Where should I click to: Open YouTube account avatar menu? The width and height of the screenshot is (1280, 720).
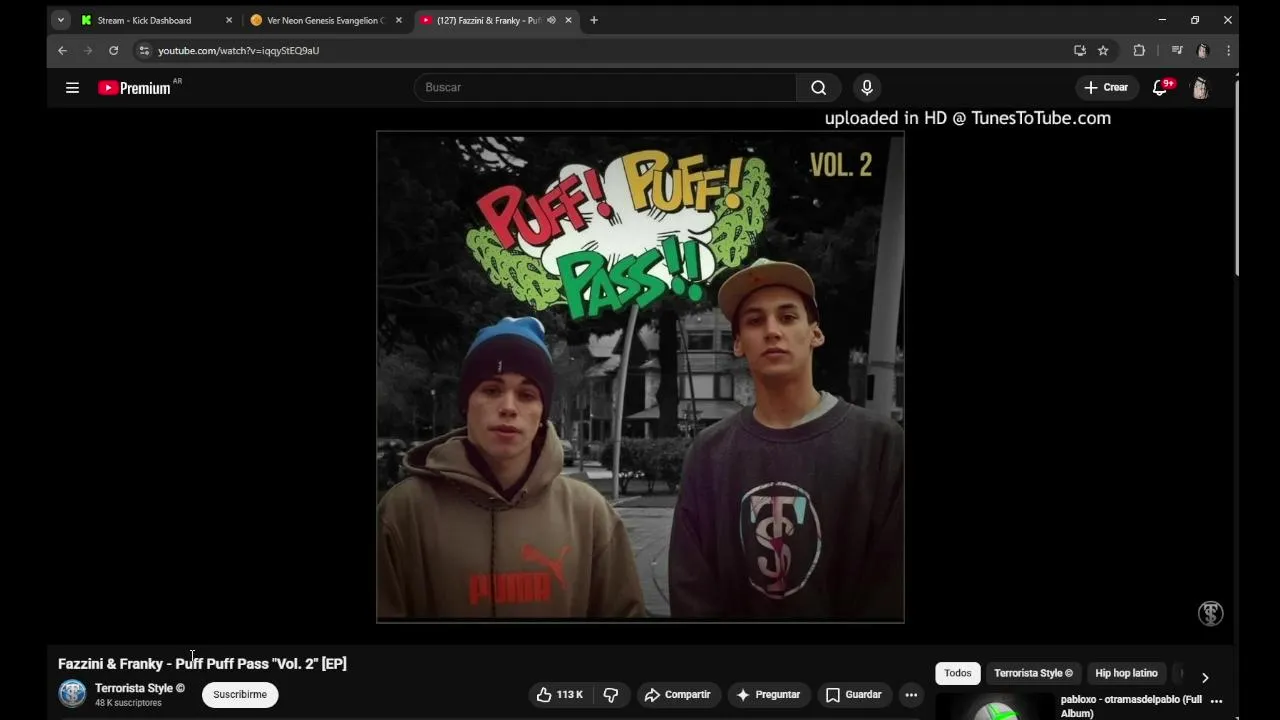[x=1200, y=88]
